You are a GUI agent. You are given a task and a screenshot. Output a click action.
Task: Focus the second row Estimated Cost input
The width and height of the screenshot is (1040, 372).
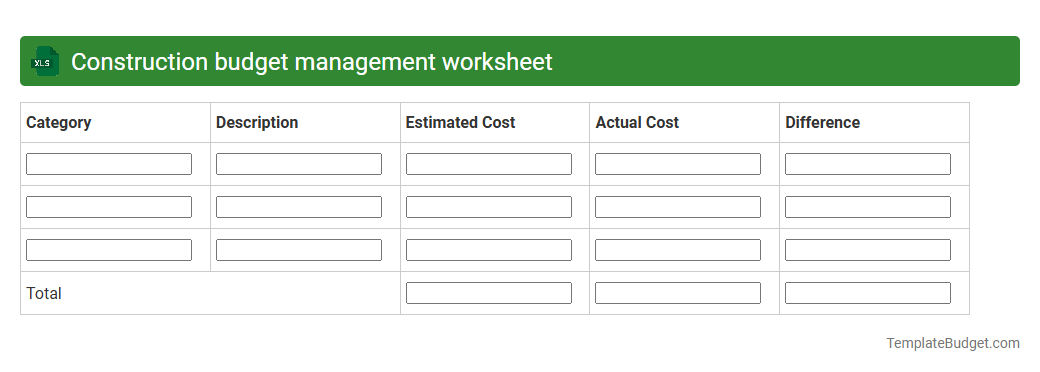point(489,207)
